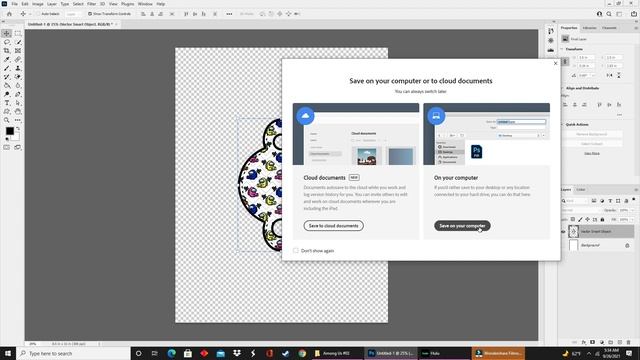
Task: Open the layer Kind filter dropdown
Action: (x=575, y=201)
